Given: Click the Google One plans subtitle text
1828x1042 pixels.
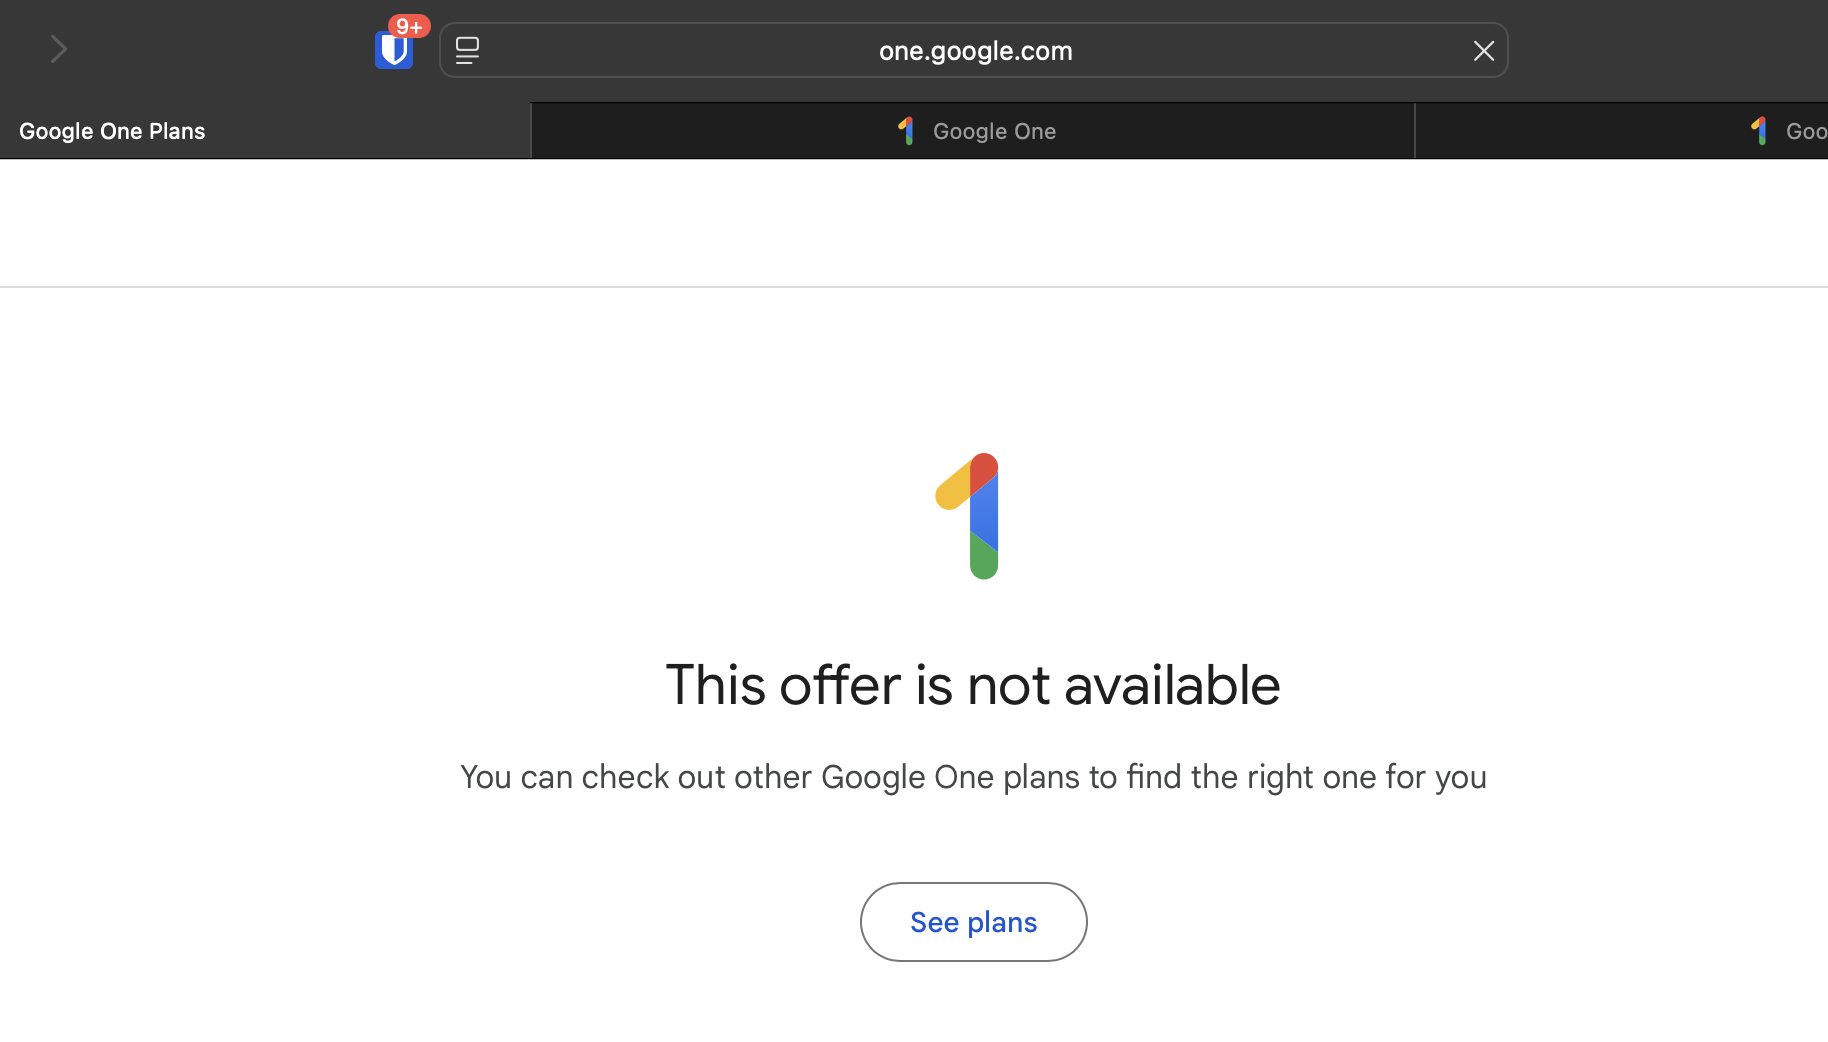Looking at the screenshot, I should point(973,777).
